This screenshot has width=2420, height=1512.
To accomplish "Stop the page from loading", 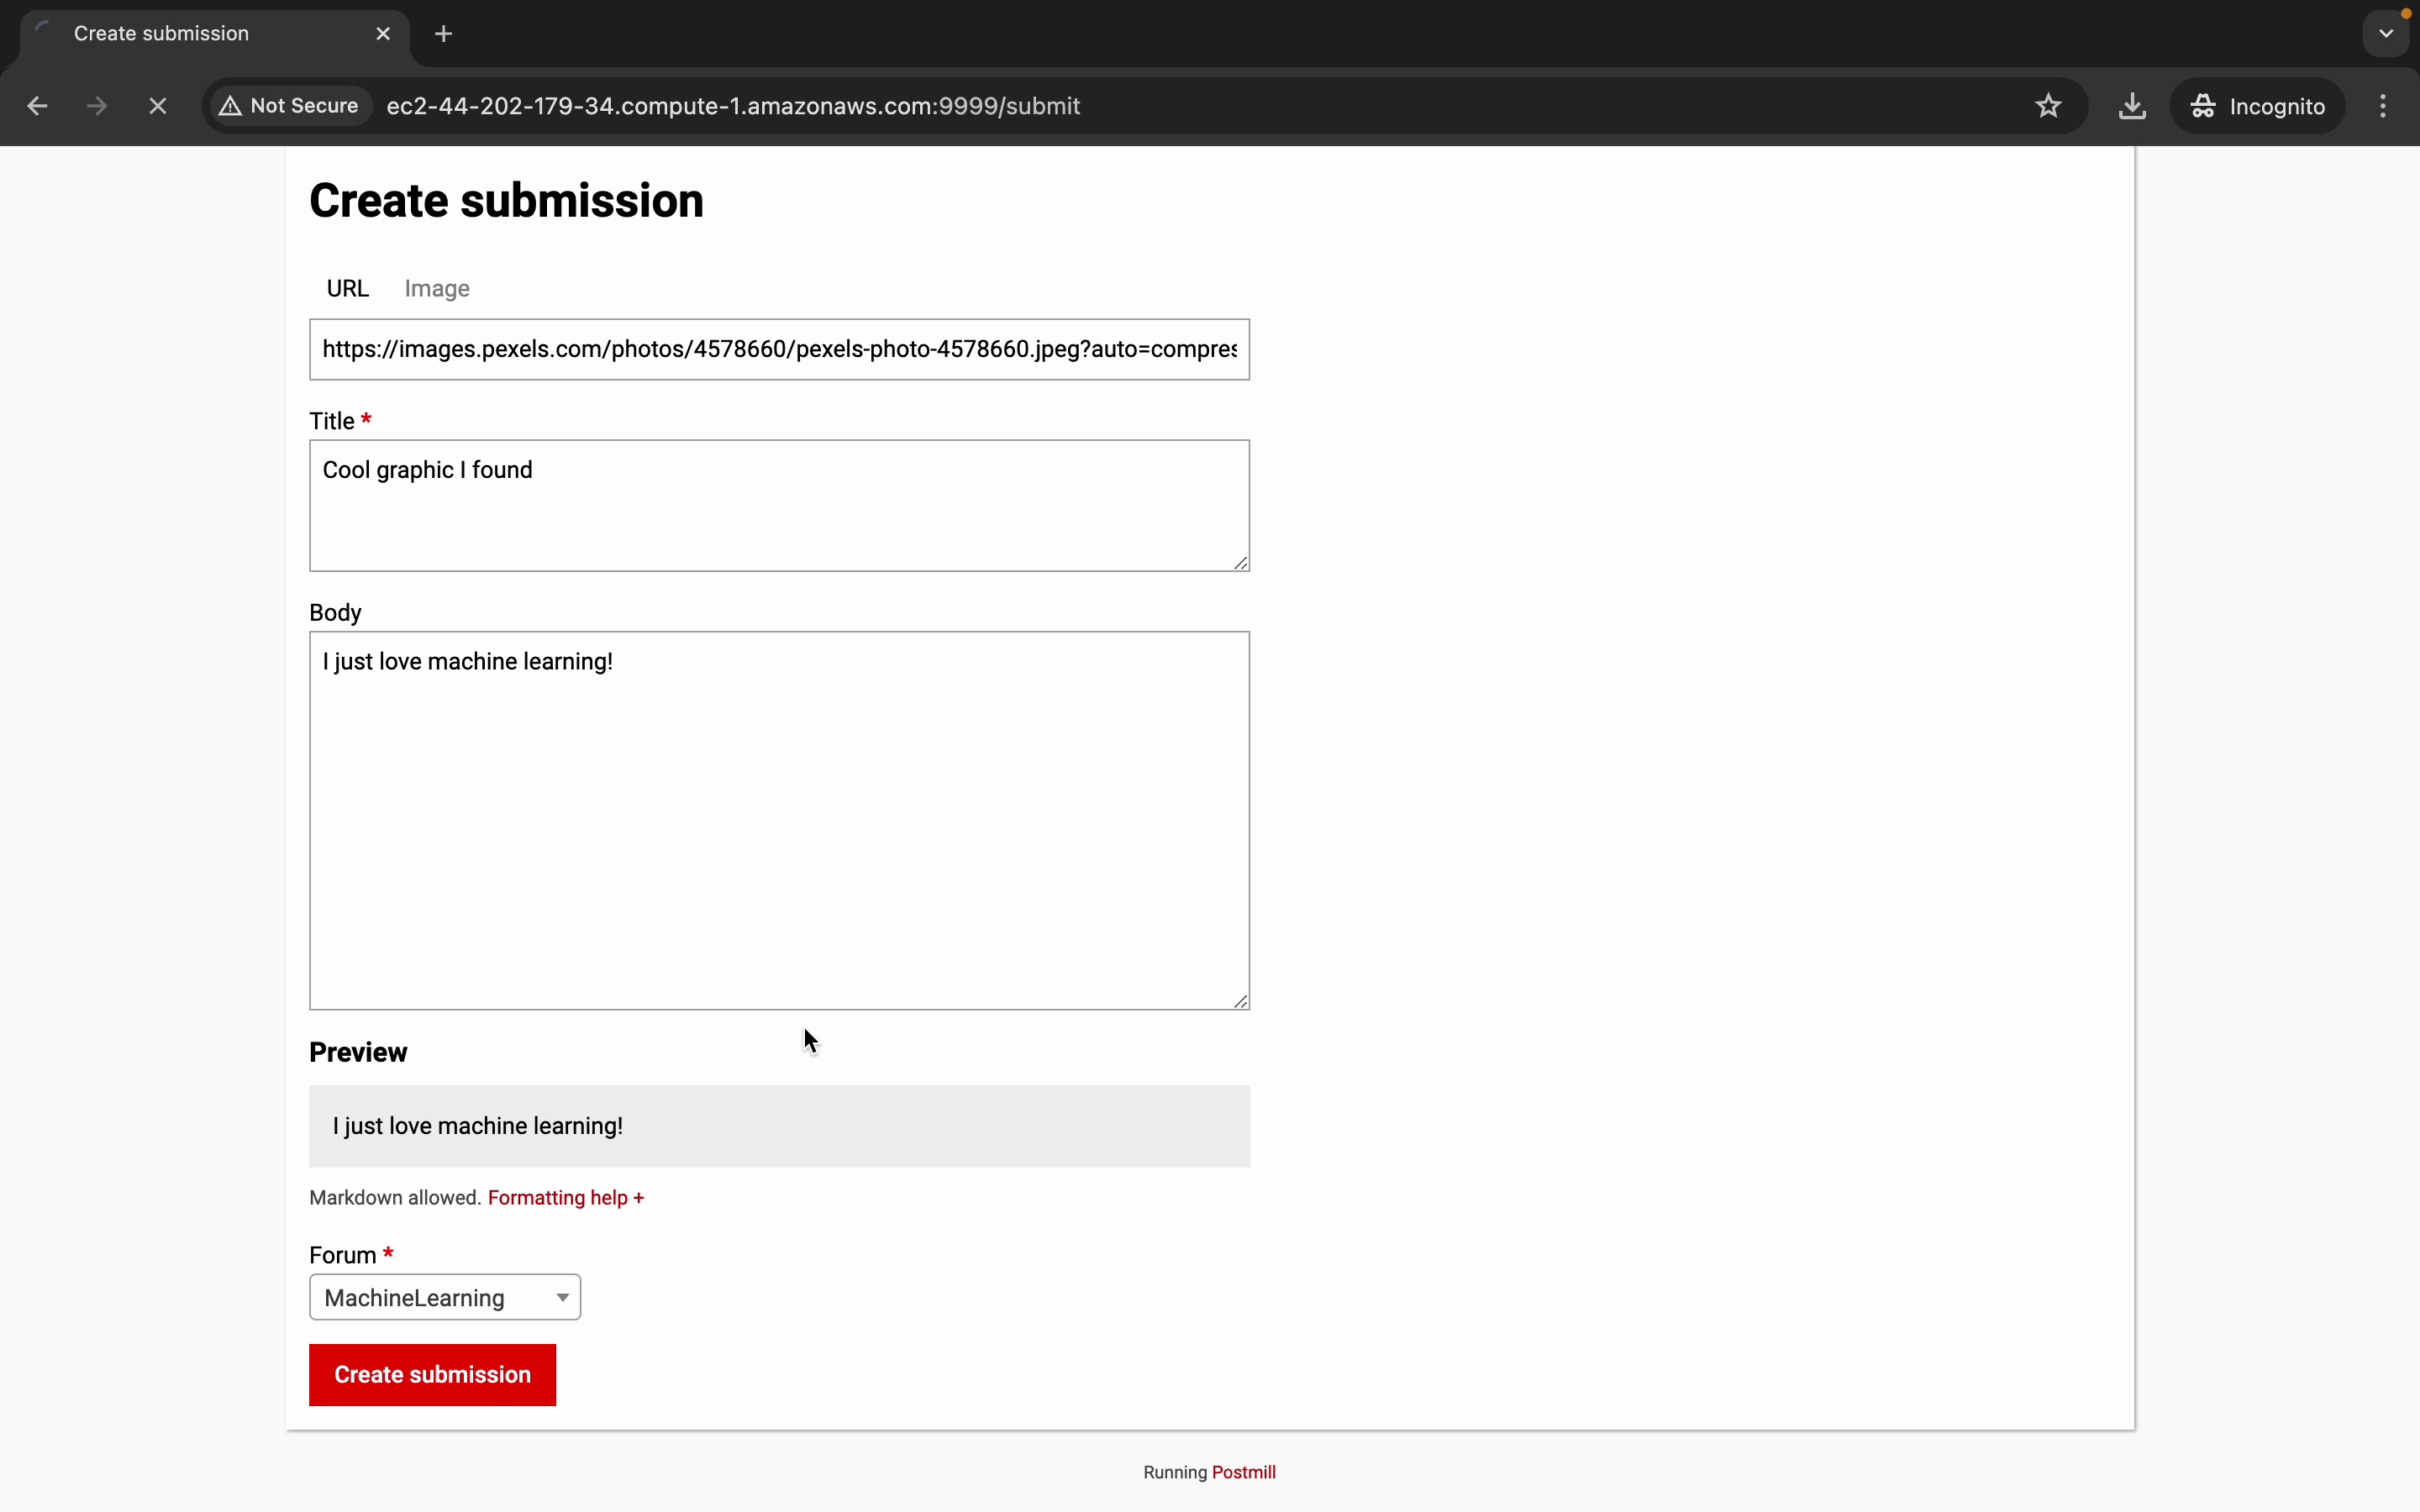I will click(158, 106).
